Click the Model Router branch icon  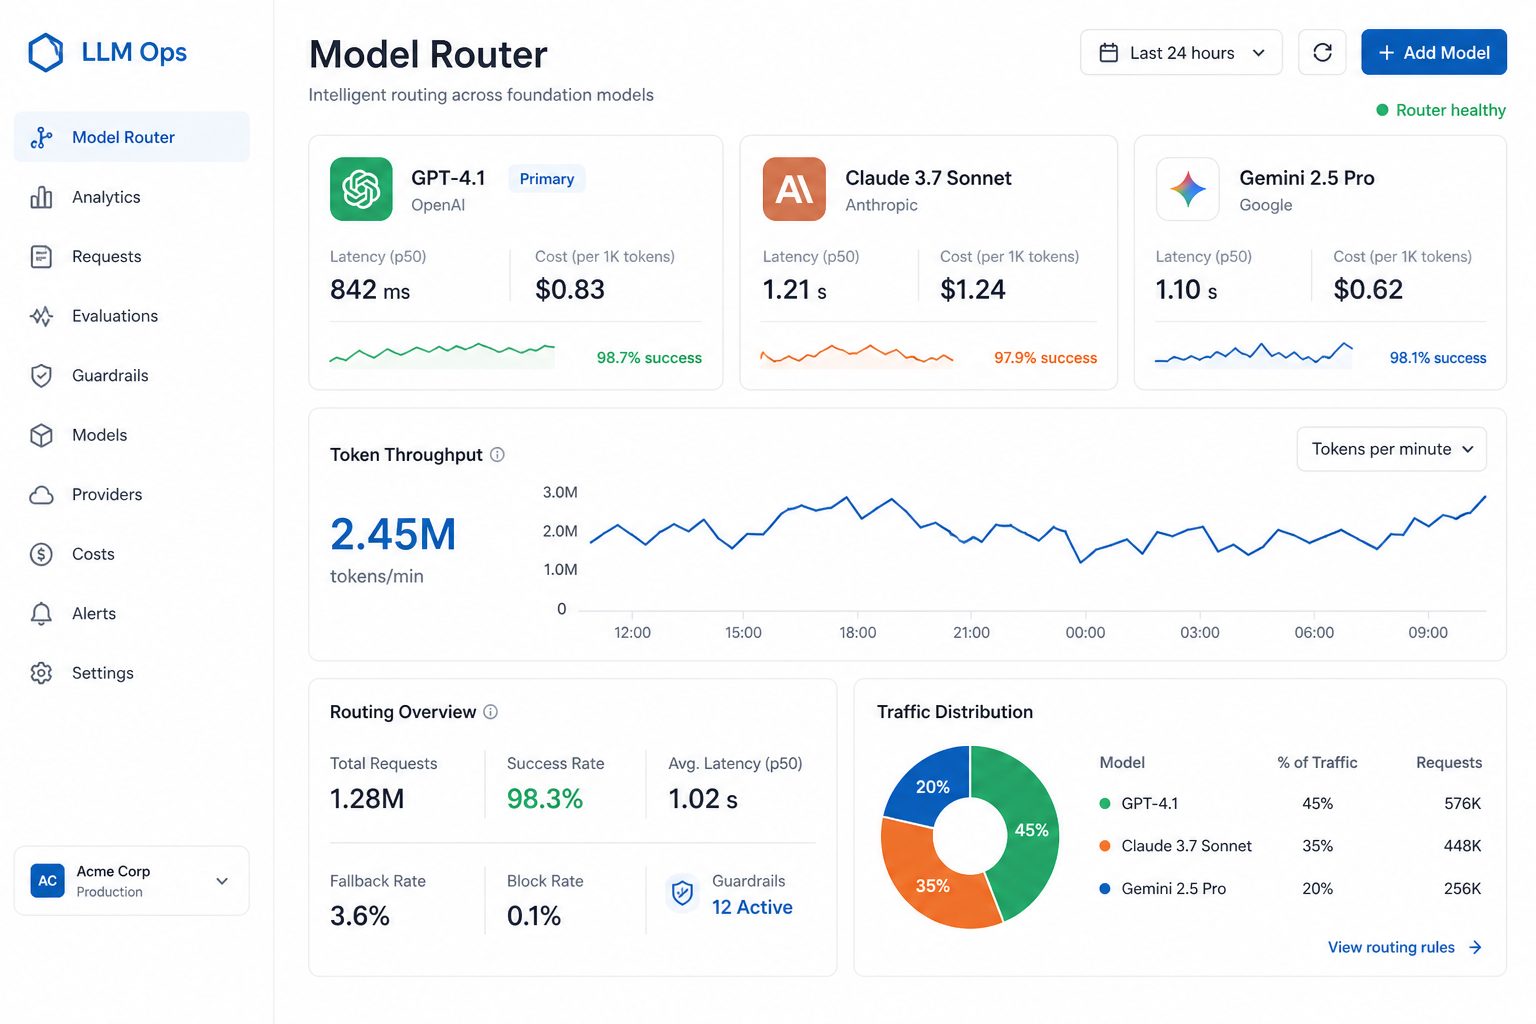(x=41, y=138)
